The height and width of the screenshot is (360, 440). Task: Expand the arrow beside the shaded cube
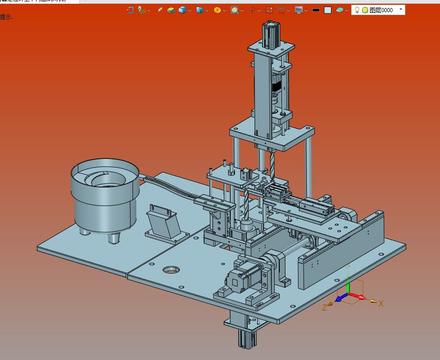(189, 11)
